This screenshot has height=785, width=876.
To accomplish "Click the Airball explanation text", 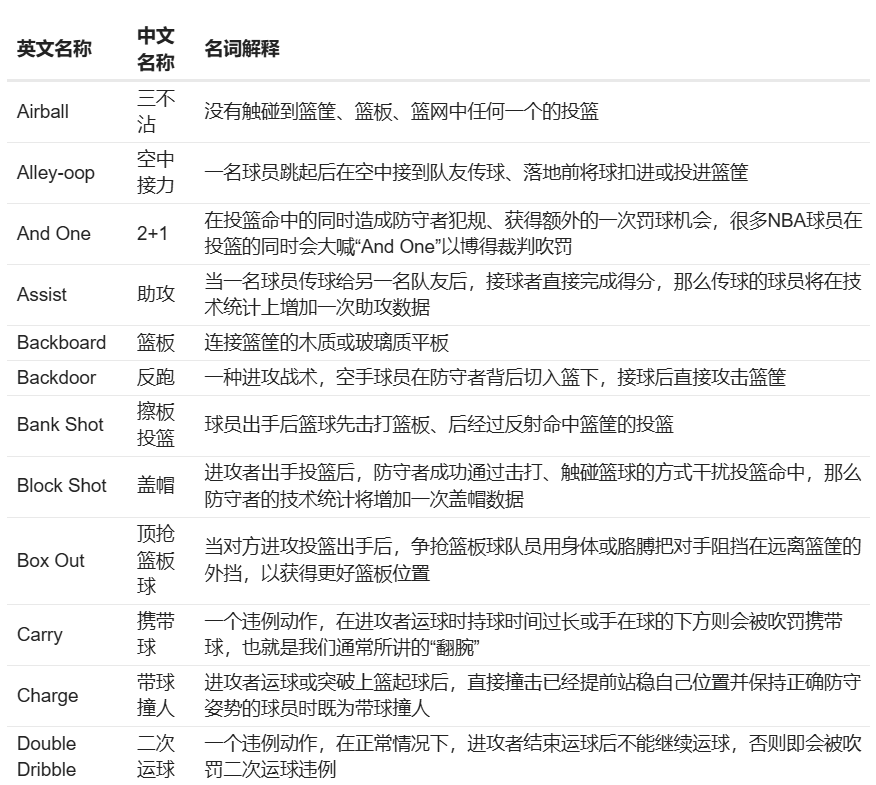I will (401, 112).
